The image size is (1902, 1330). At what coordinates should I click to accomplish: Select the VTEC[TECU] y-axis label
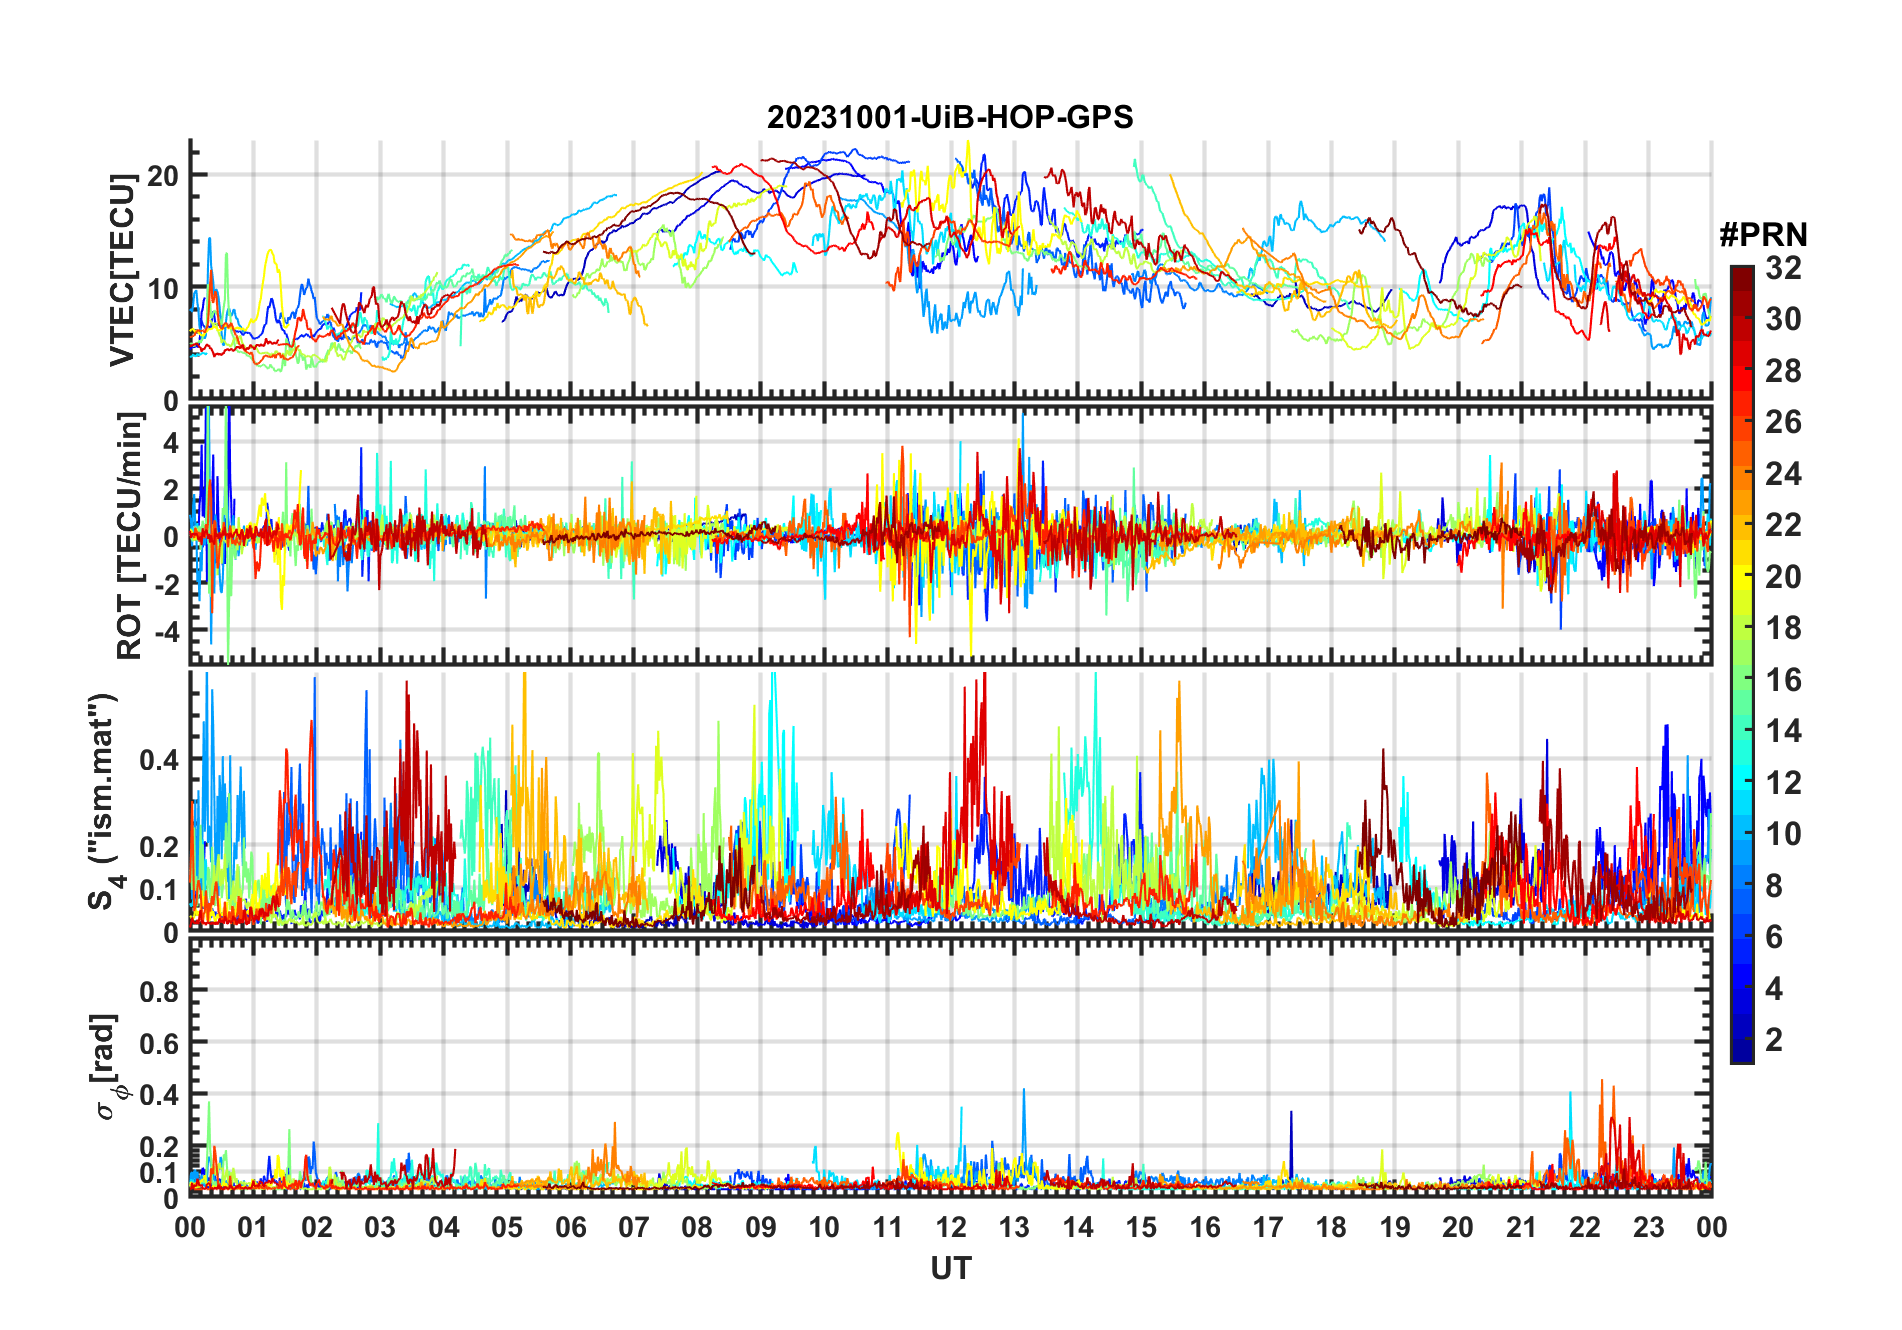tap(122, 270)
